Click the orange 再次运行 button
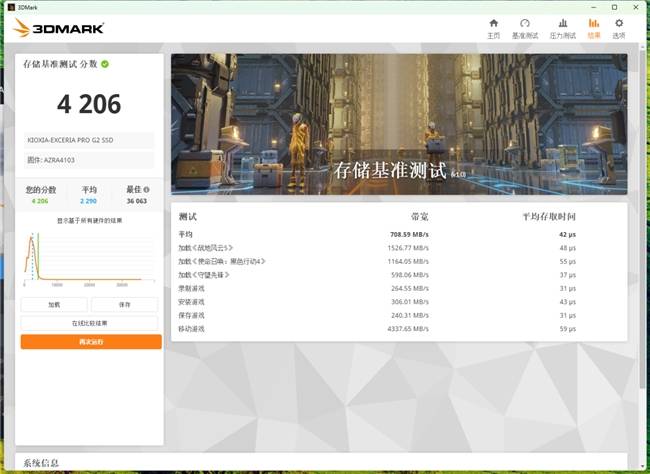 (91, 342)
